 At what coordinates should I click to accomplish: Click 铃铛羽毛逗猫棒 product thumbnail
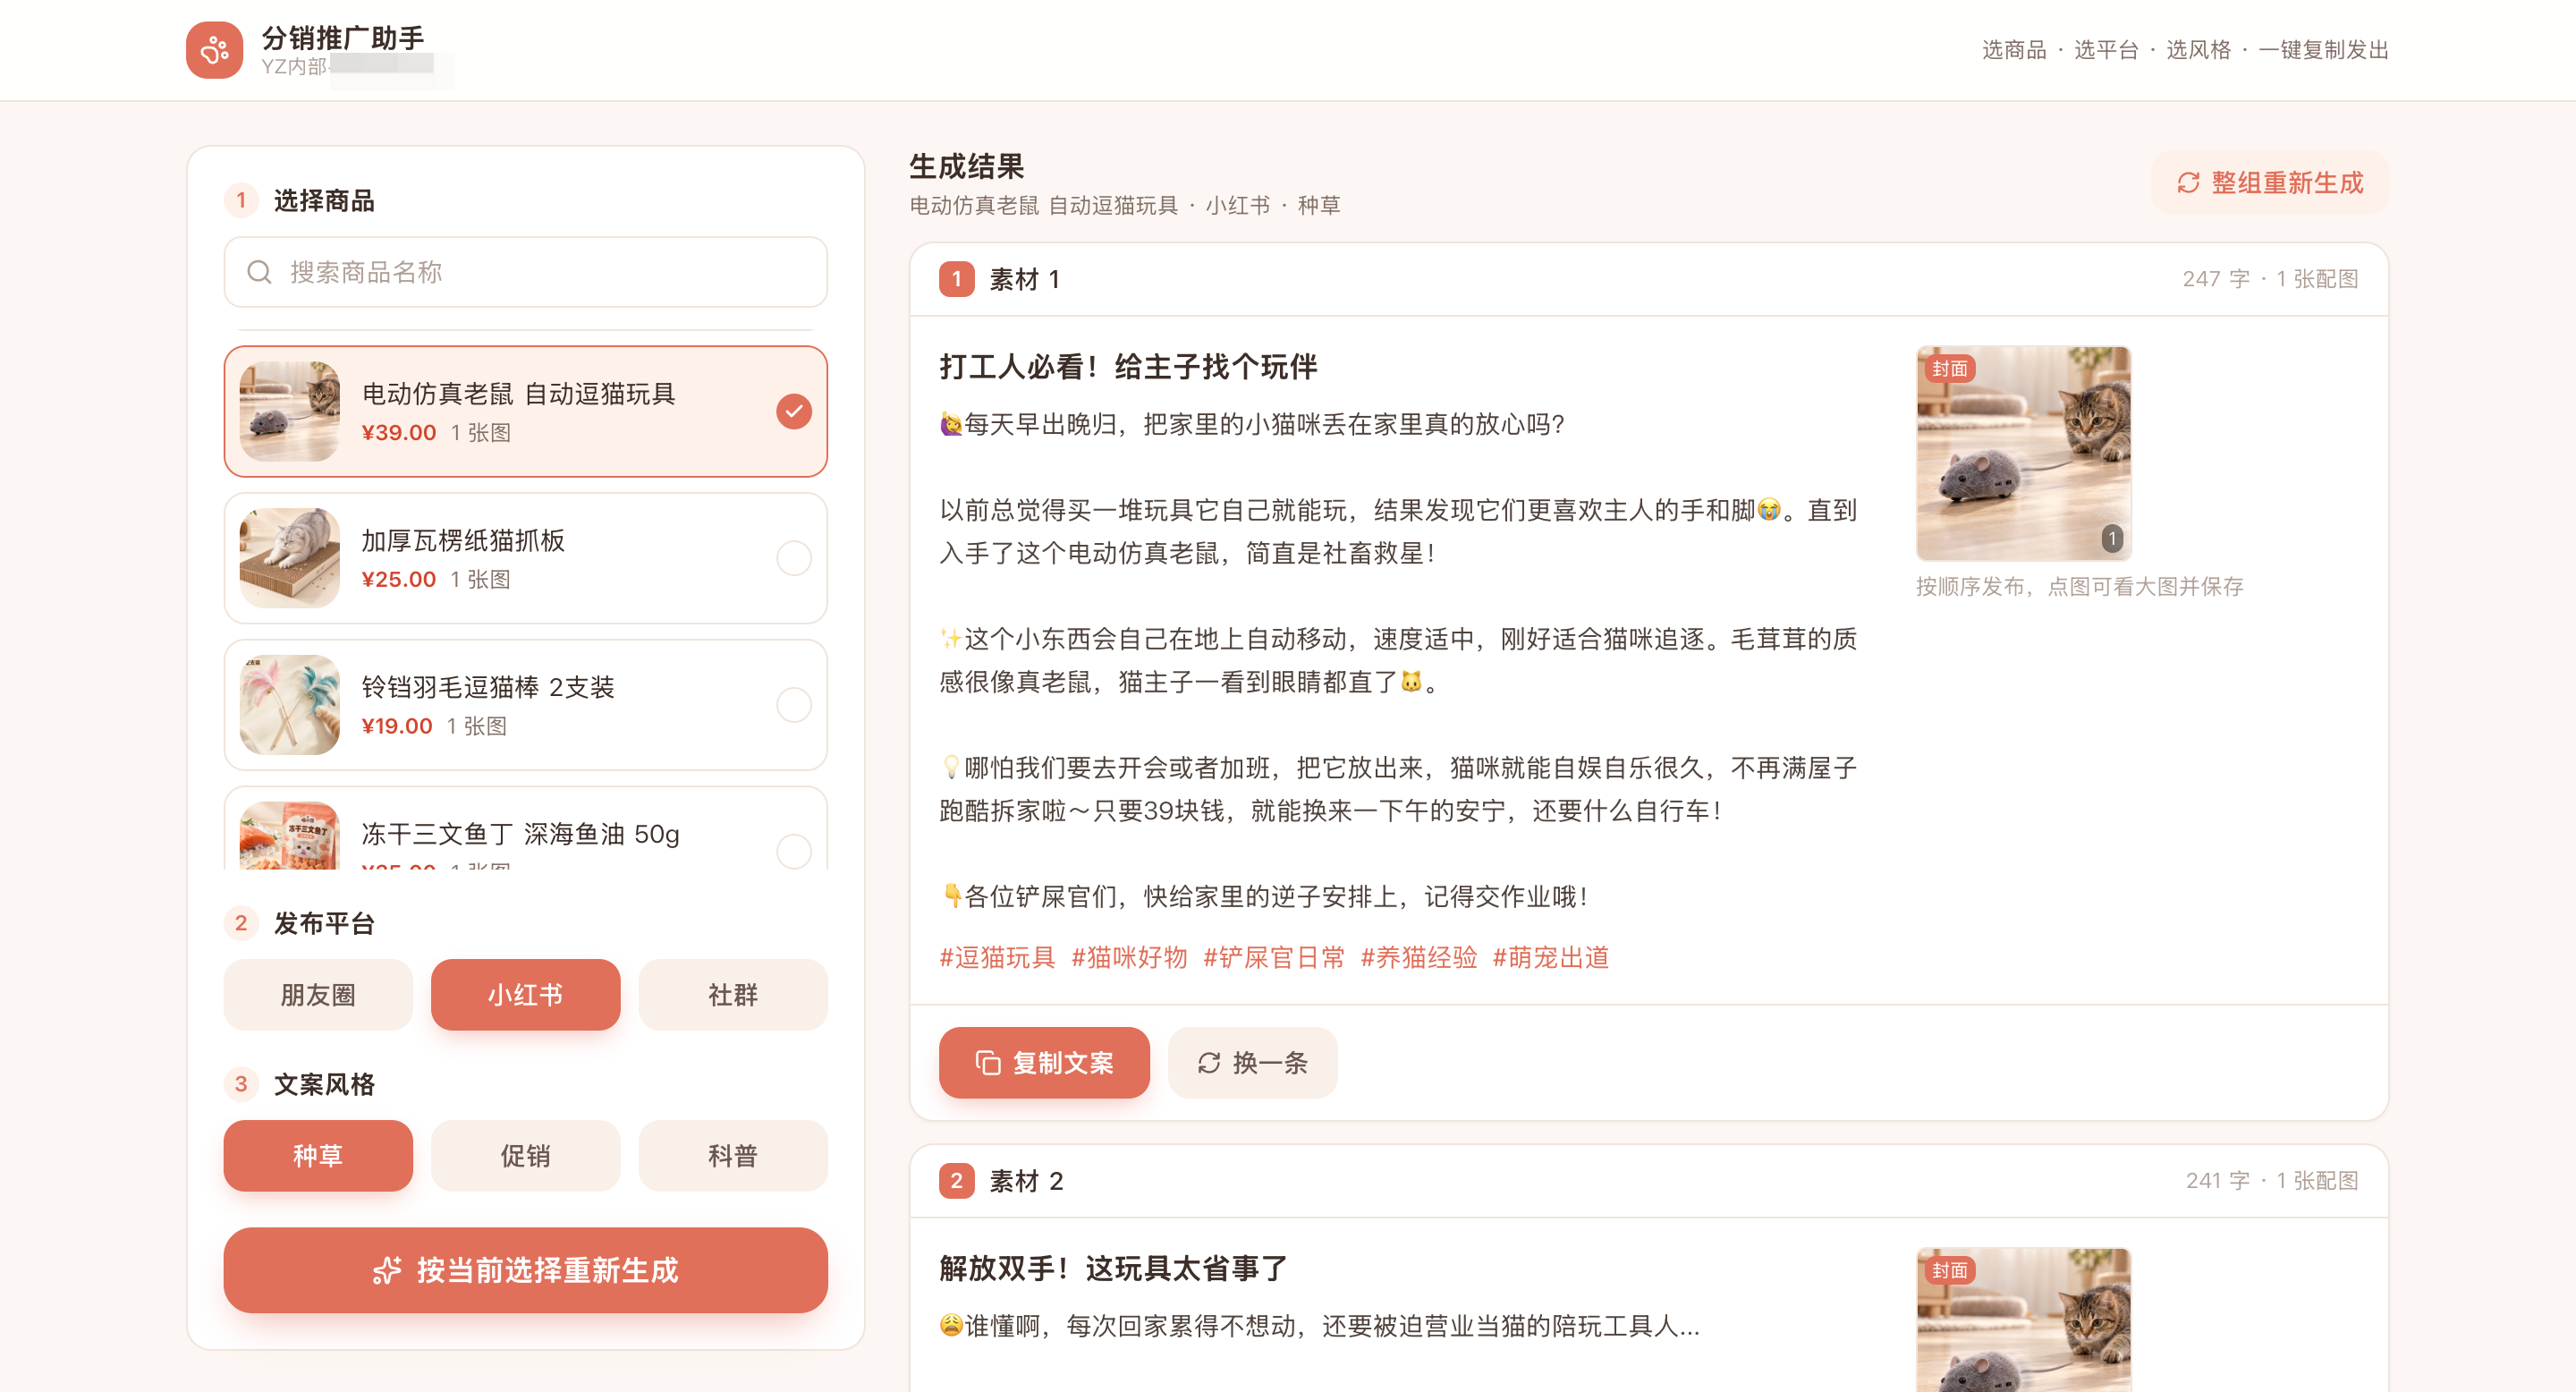[290, 705]
